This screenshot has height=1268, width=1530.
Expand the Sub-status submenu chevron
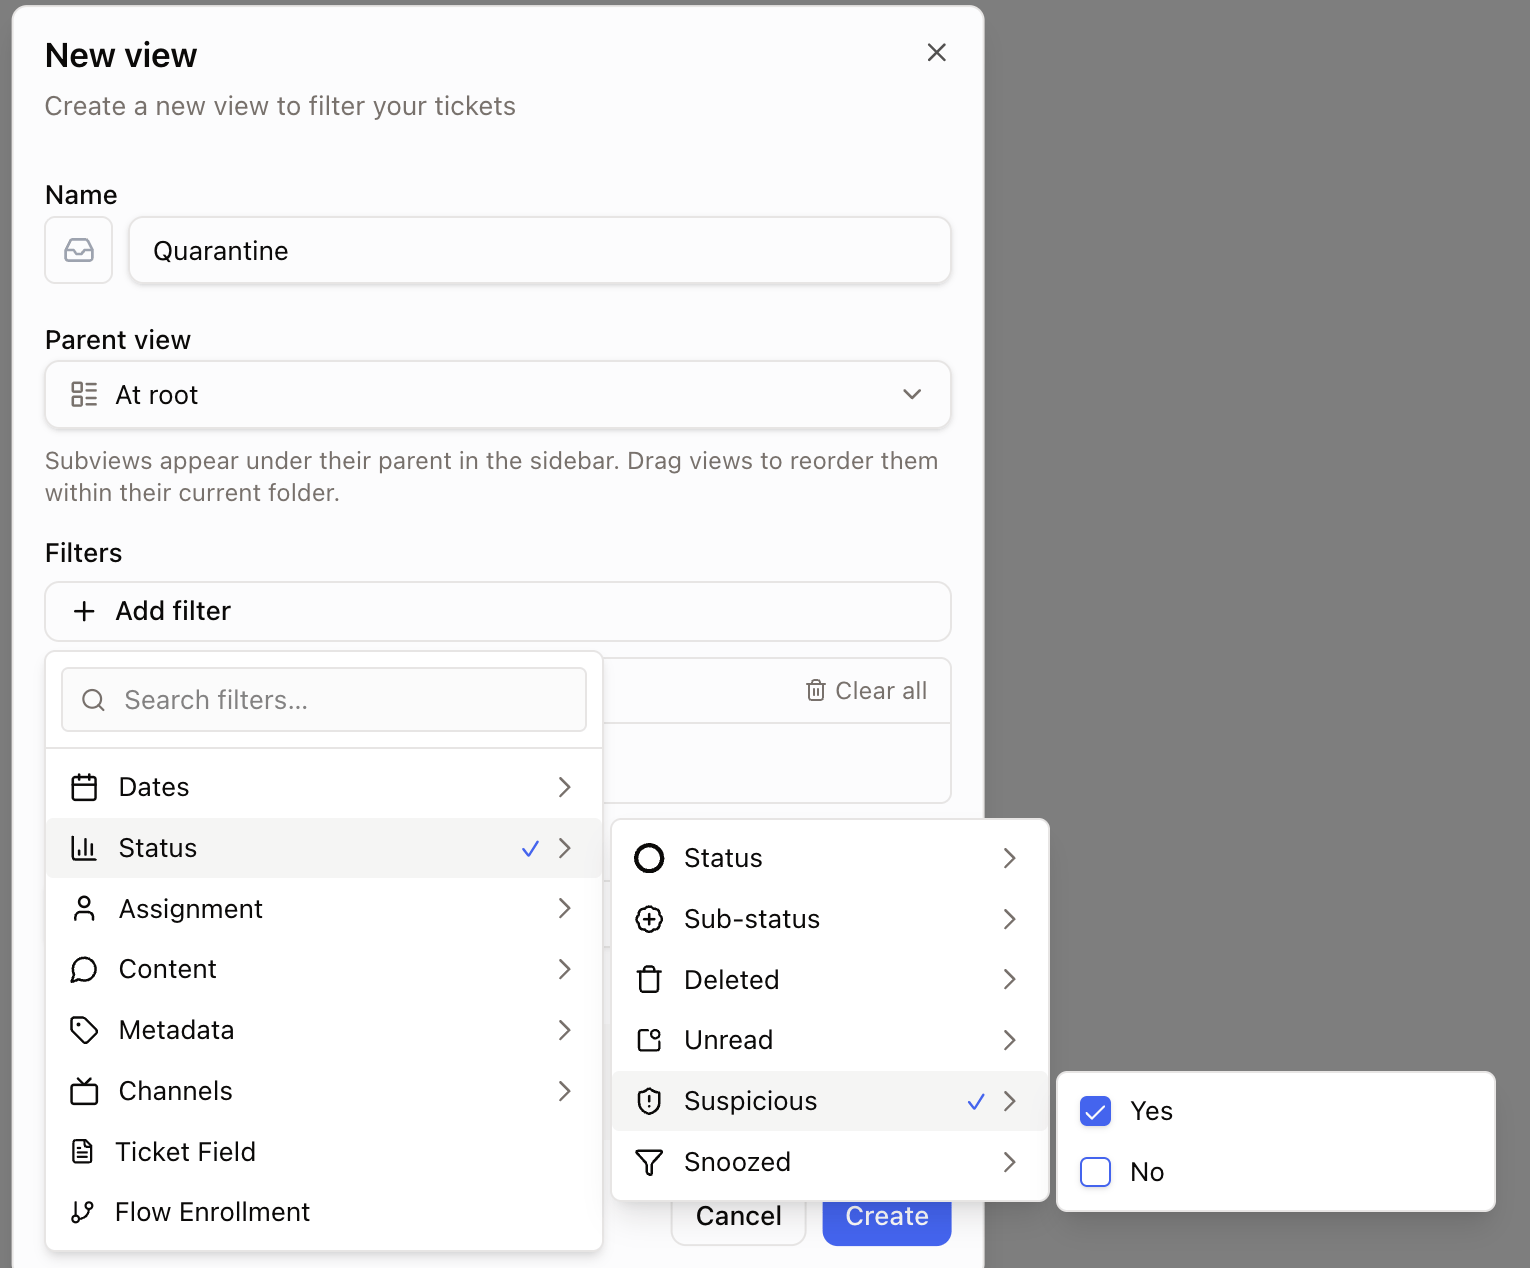(x=1009, y=919)
